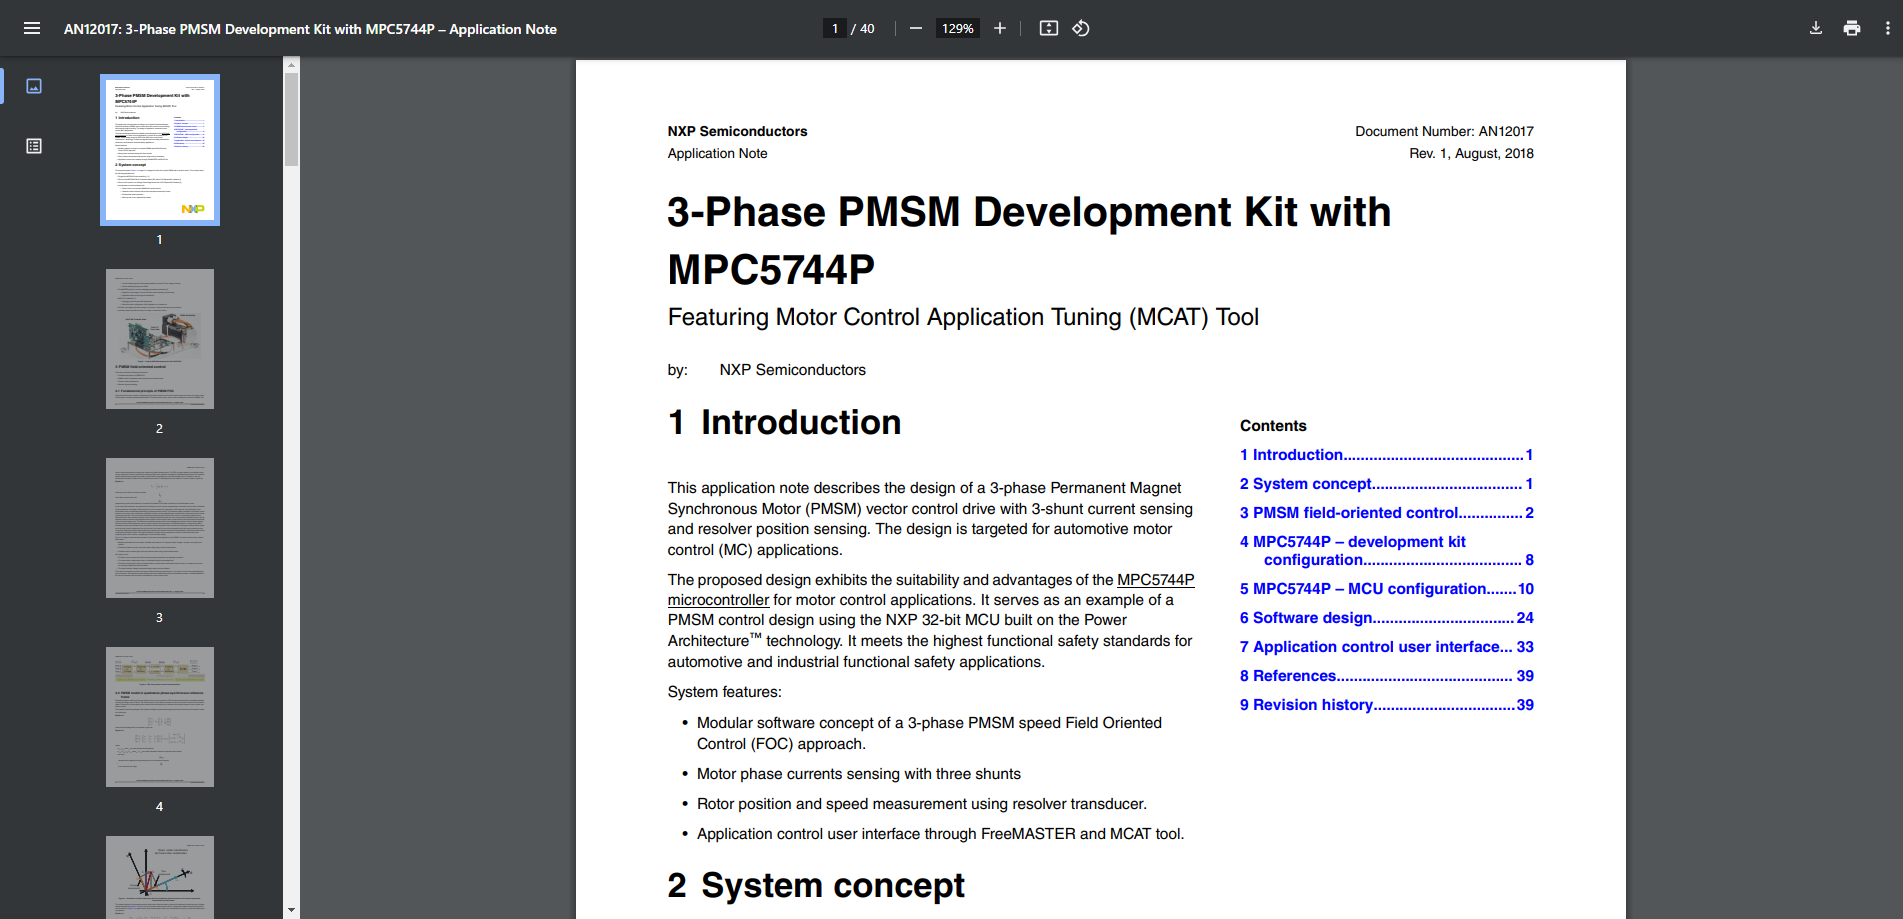Follow the 'MPC5744P microcontroller' hyperlink in text
The width and height of the screenshot is (1903, 919).
[x=1155, y=580]
